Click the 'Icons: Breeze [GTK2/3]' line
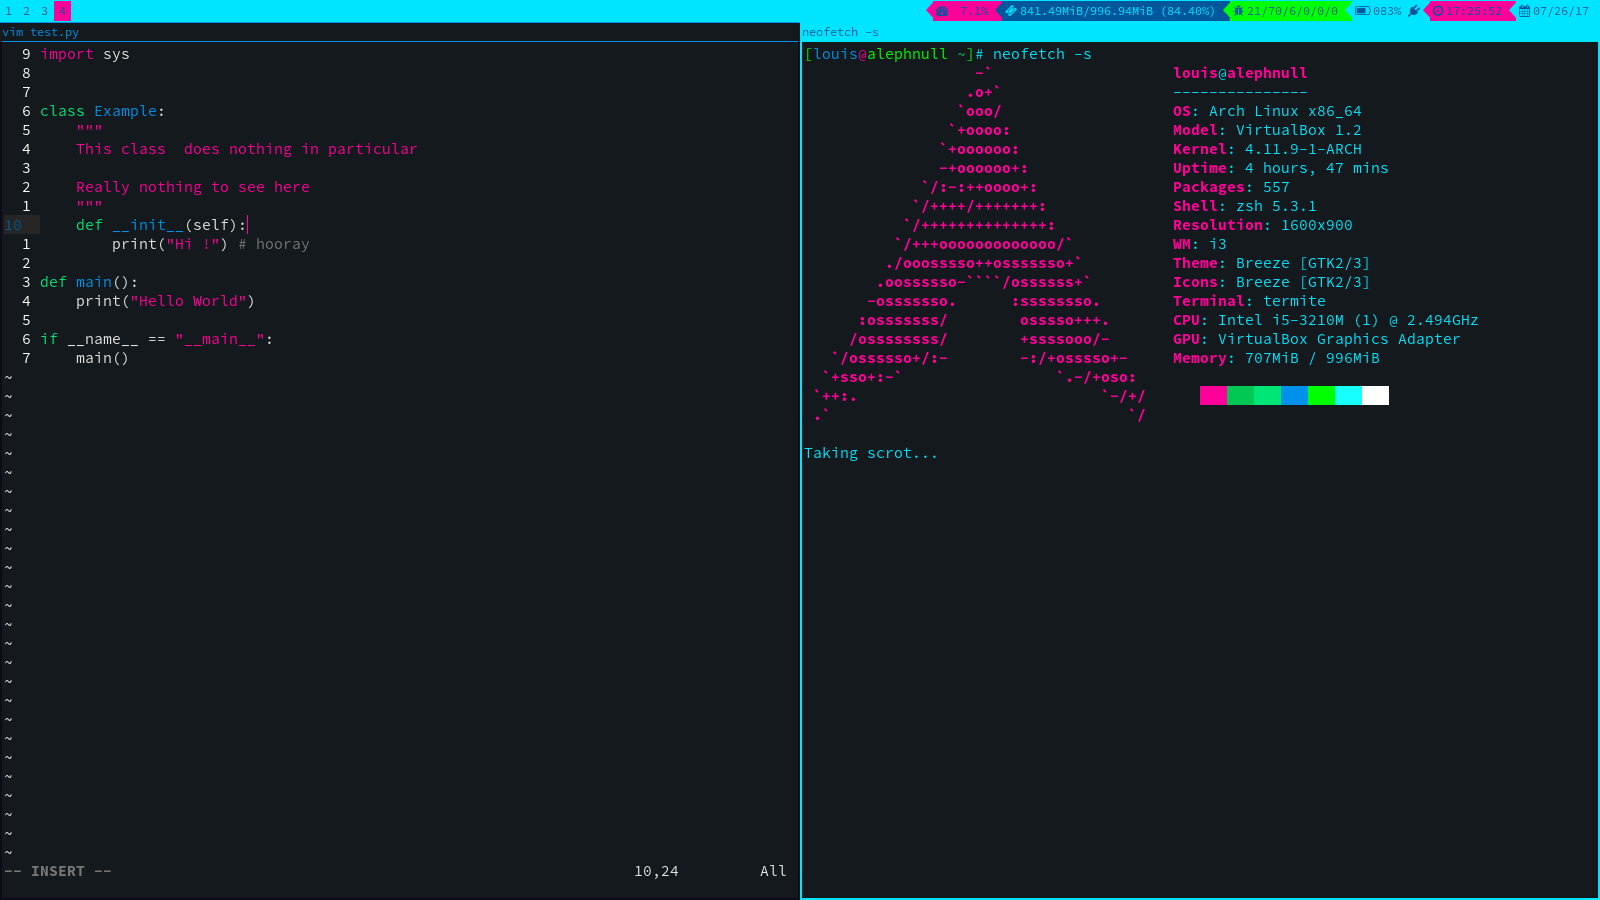This screenshot has width=1600, height=900. [1272, 282]
